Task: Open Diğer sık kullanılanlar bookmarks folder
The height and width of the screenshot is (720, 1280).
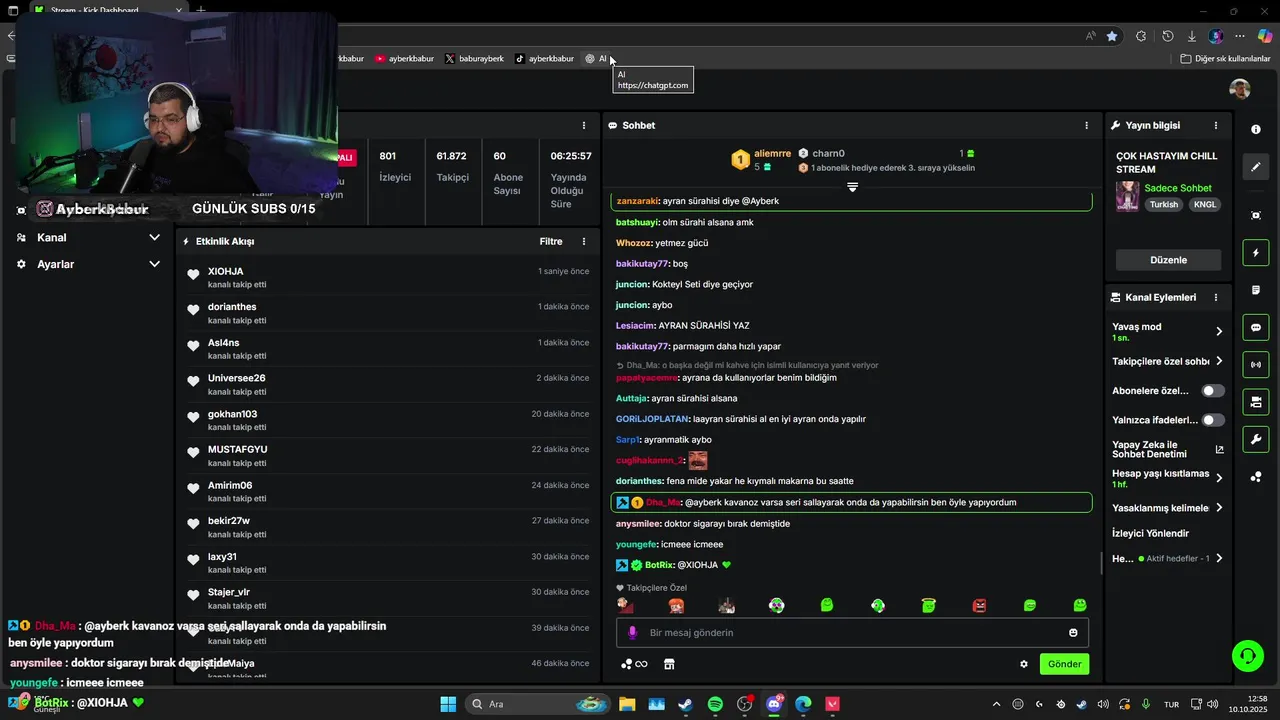Action: pyautogui.click(x=1225, y=59)
